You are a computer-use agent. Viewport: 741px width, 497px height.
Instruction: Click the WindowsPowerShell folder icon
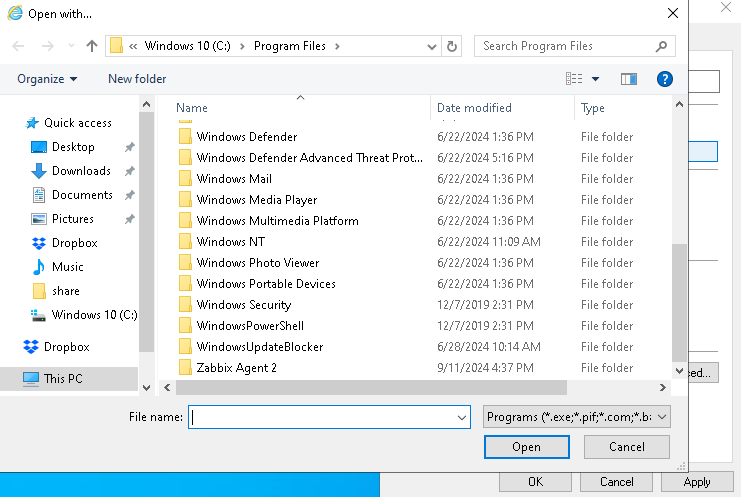[x=185, y=326]
